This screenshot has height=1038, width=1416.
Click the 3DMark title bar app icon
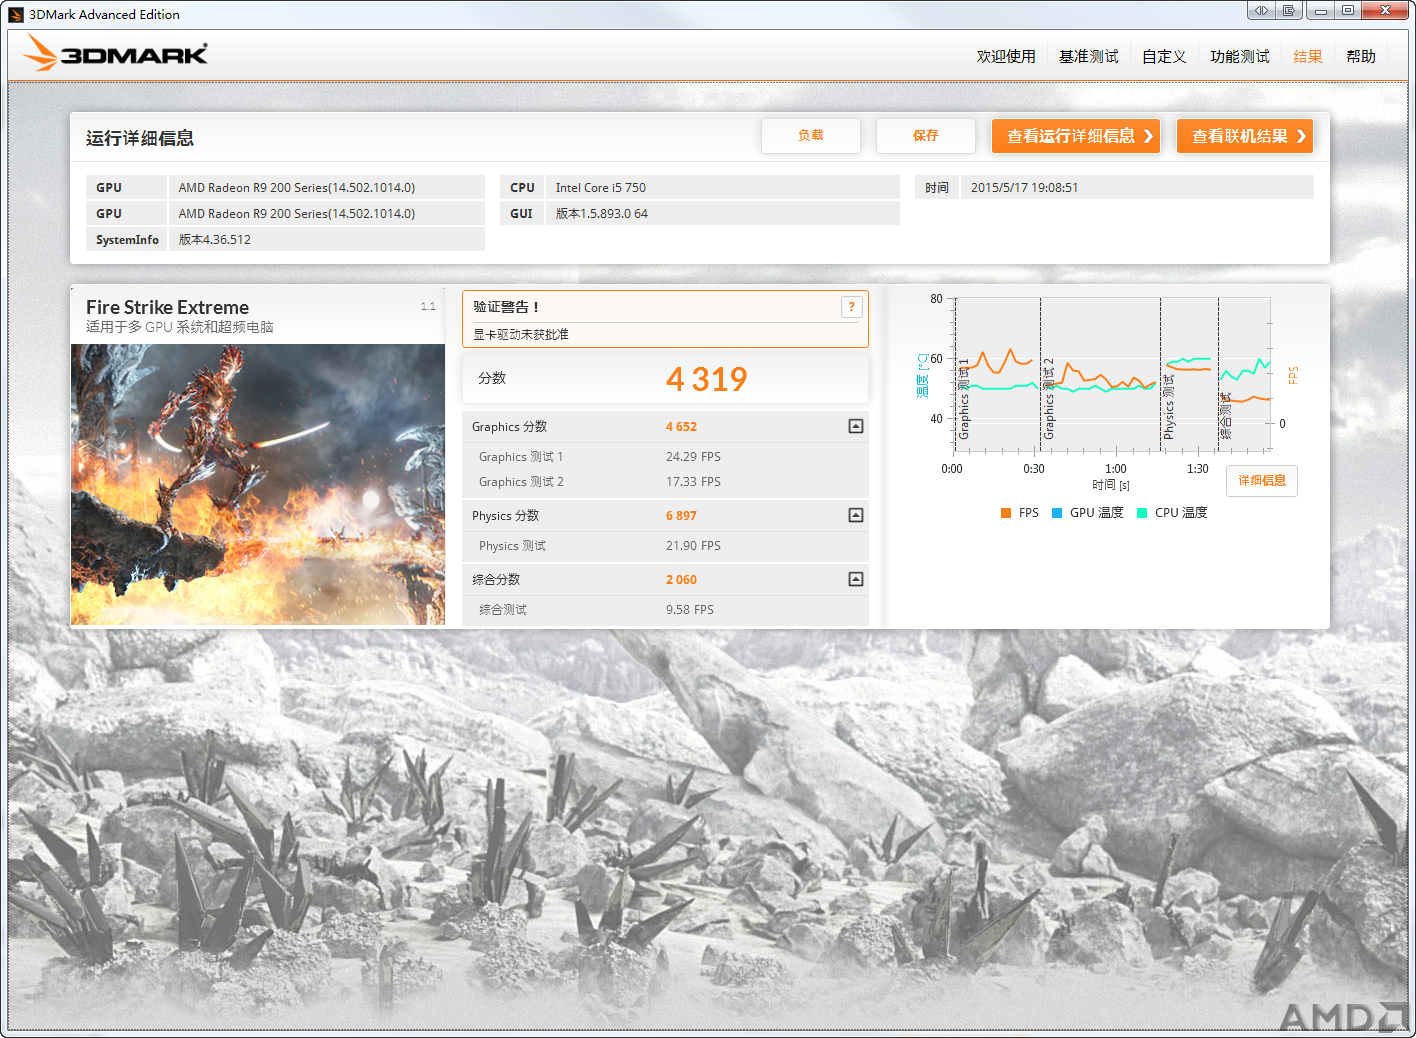click(x=16, y=14)
